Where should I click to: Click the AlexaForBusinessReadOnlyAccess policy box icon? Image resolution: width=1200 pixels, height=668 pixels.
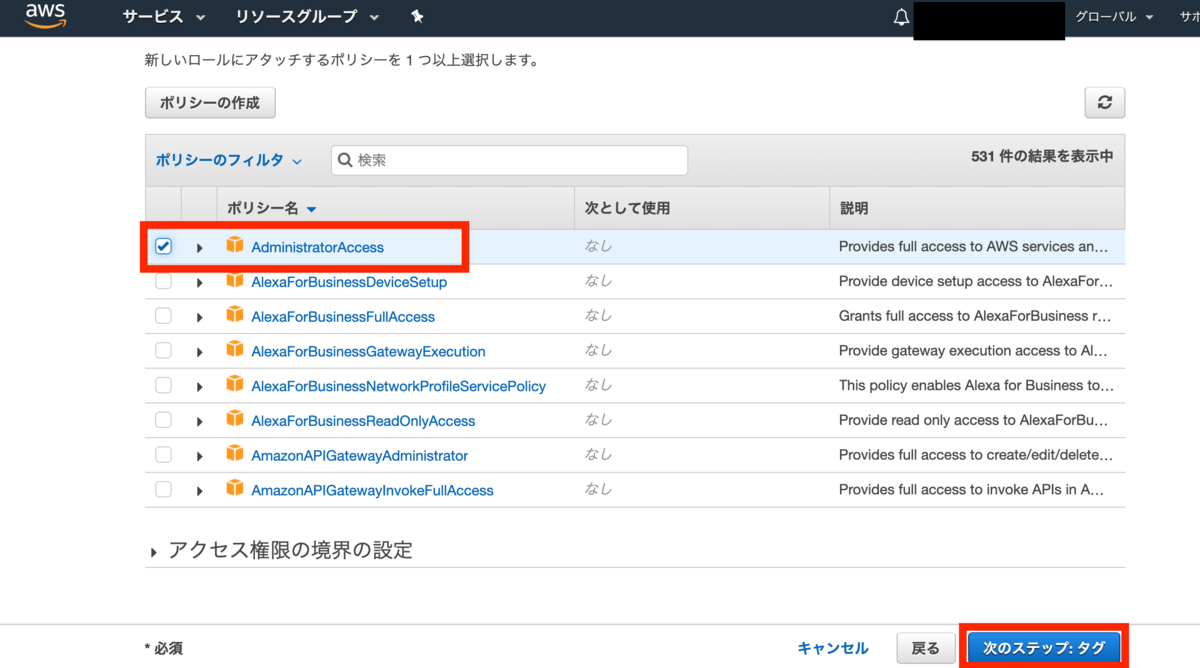pos(235,419)
